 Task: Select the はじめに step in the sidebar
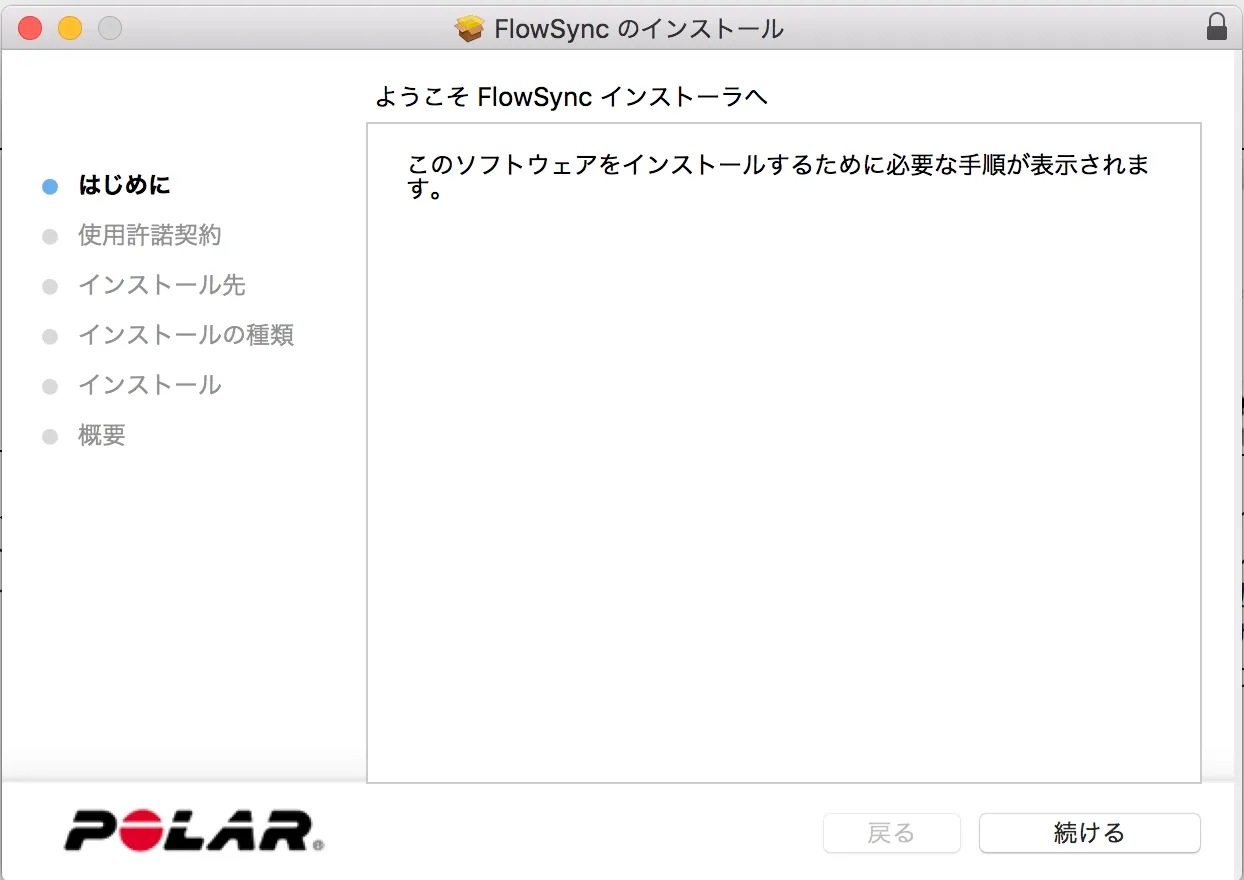pyautogui.click(x=124, y=185)
